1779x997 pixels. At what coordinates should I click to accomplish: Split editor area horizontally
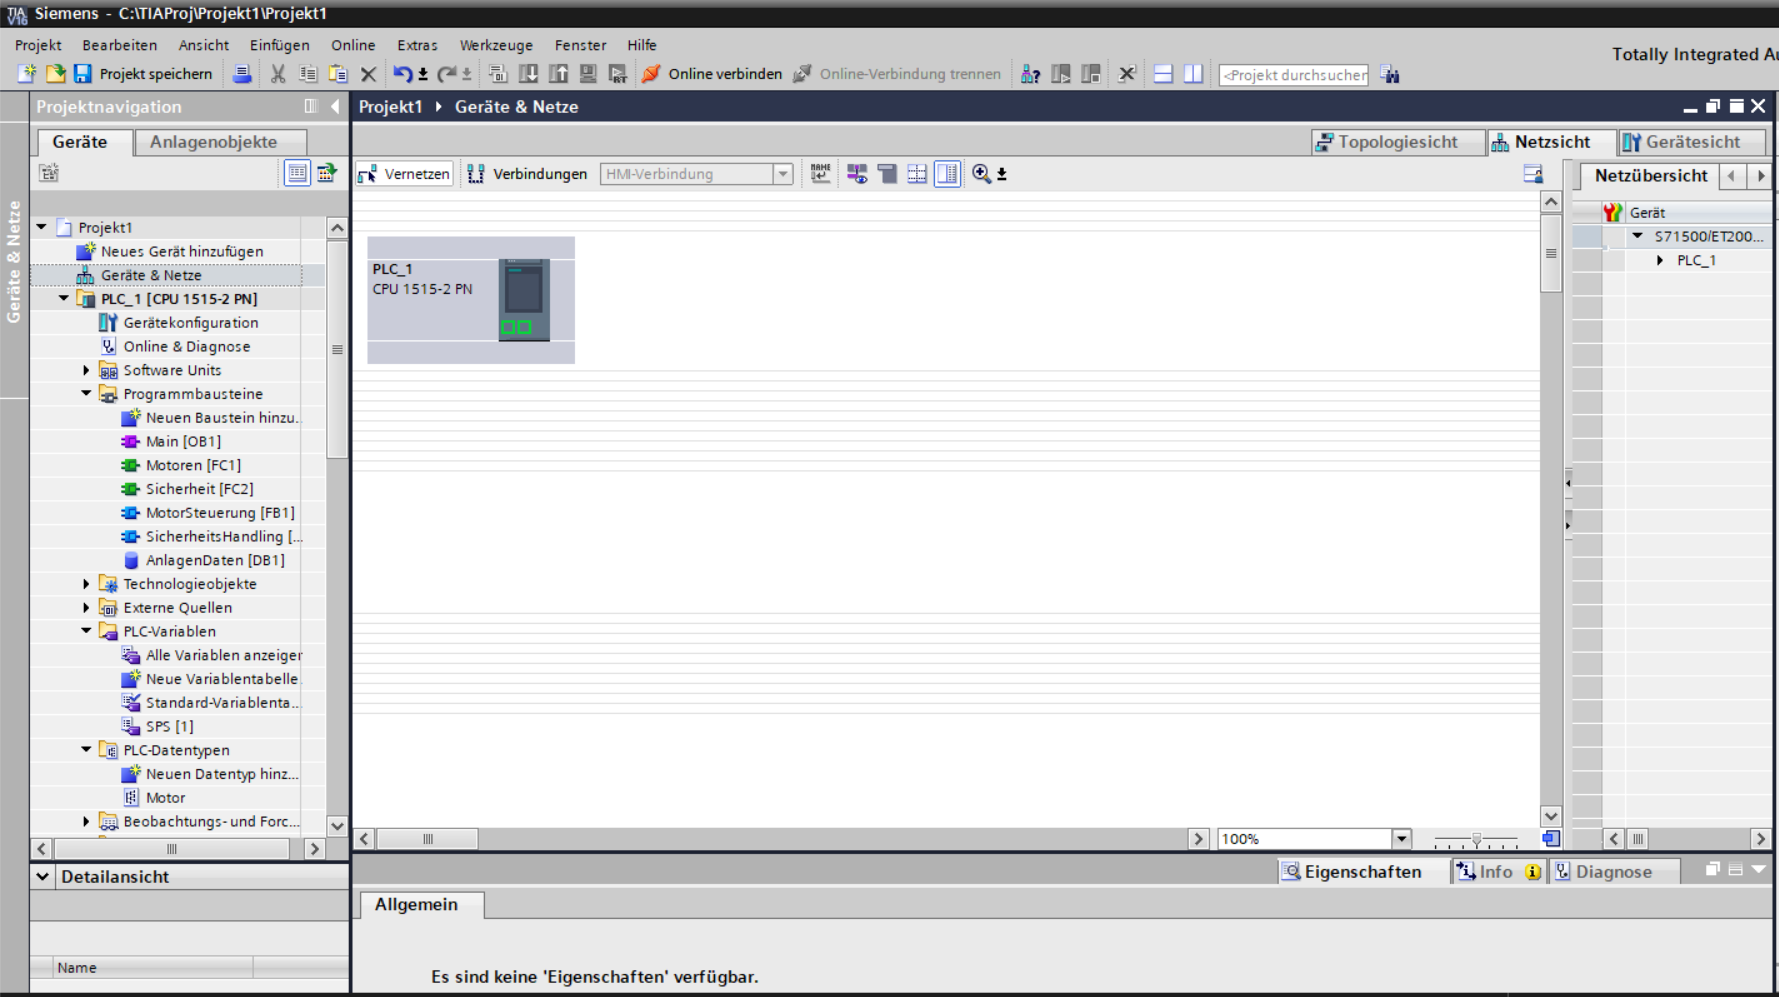pyautogui.click(x=1163, y=74)
